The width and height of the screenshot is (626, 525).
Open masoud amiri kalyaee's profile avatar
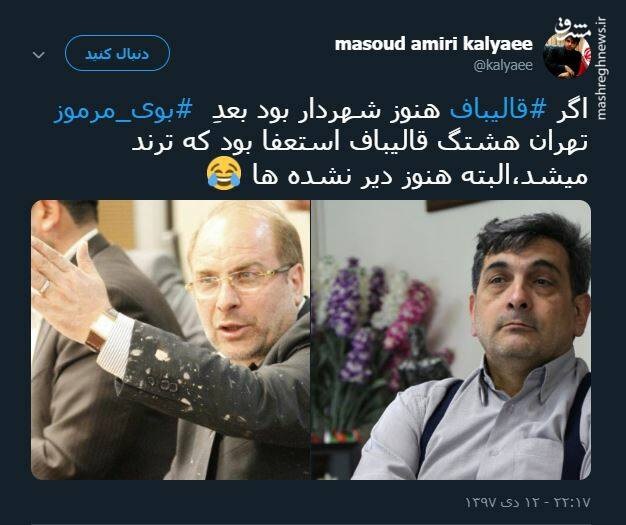(x=567, y=53)
